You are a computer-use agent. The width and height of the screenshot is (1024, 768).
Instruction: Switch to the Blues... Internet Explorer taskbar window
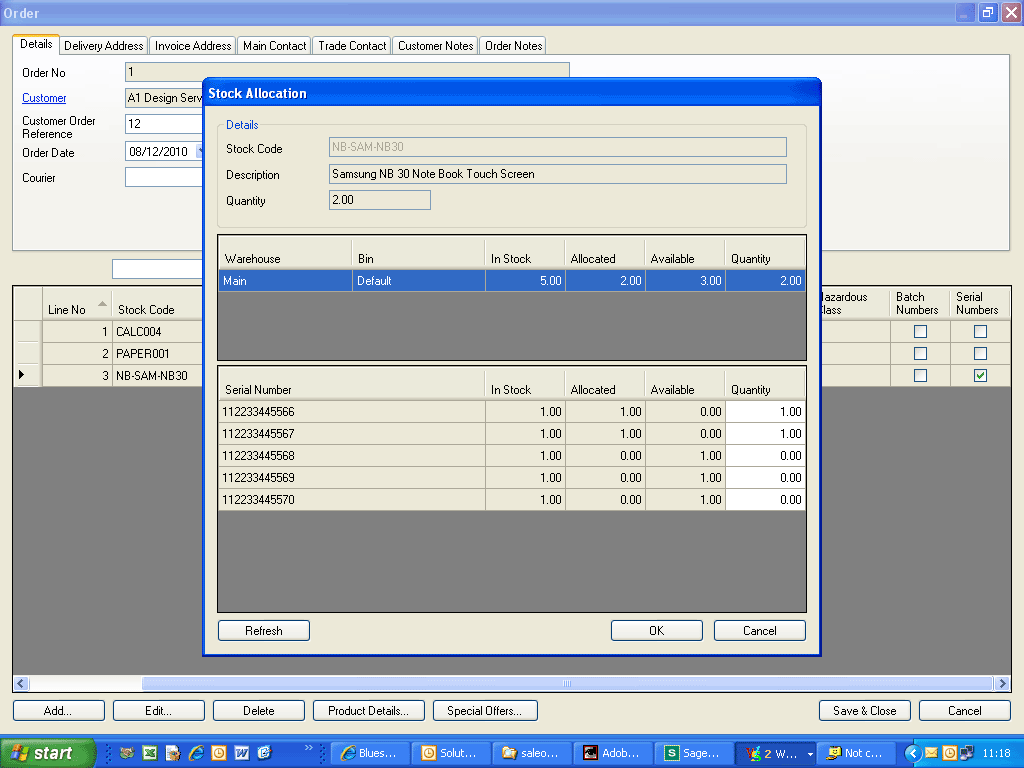click(x=371, y=753)
